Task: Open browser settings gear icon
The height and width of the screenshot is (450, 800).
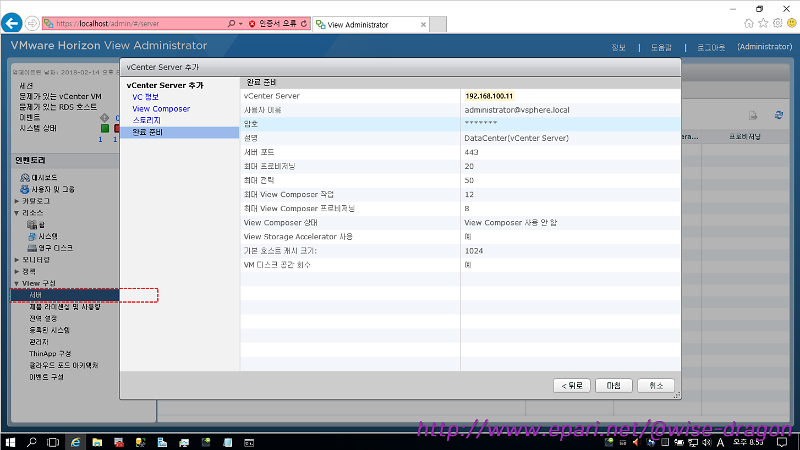Action: coord(778,23)
